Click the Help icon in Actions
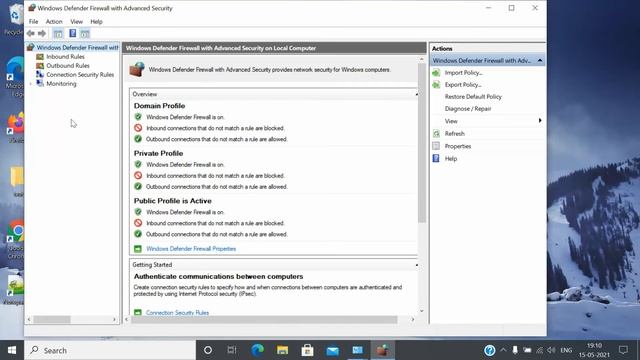The width and height of the screenshot is (640, 360). [436, 158]
